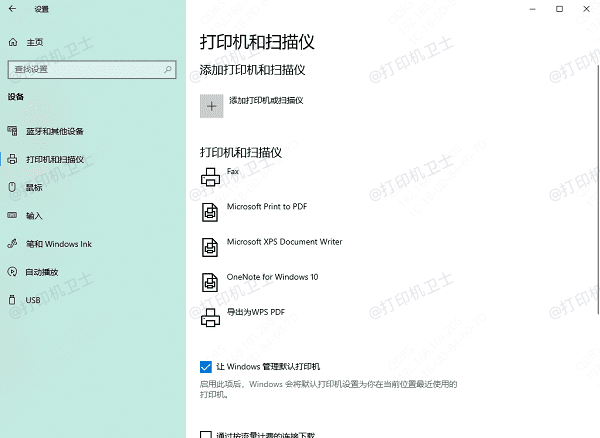The width and height of the screenshot is (600, 438).
Task: Open the 主页 home icon
Action: pos(13,42)
